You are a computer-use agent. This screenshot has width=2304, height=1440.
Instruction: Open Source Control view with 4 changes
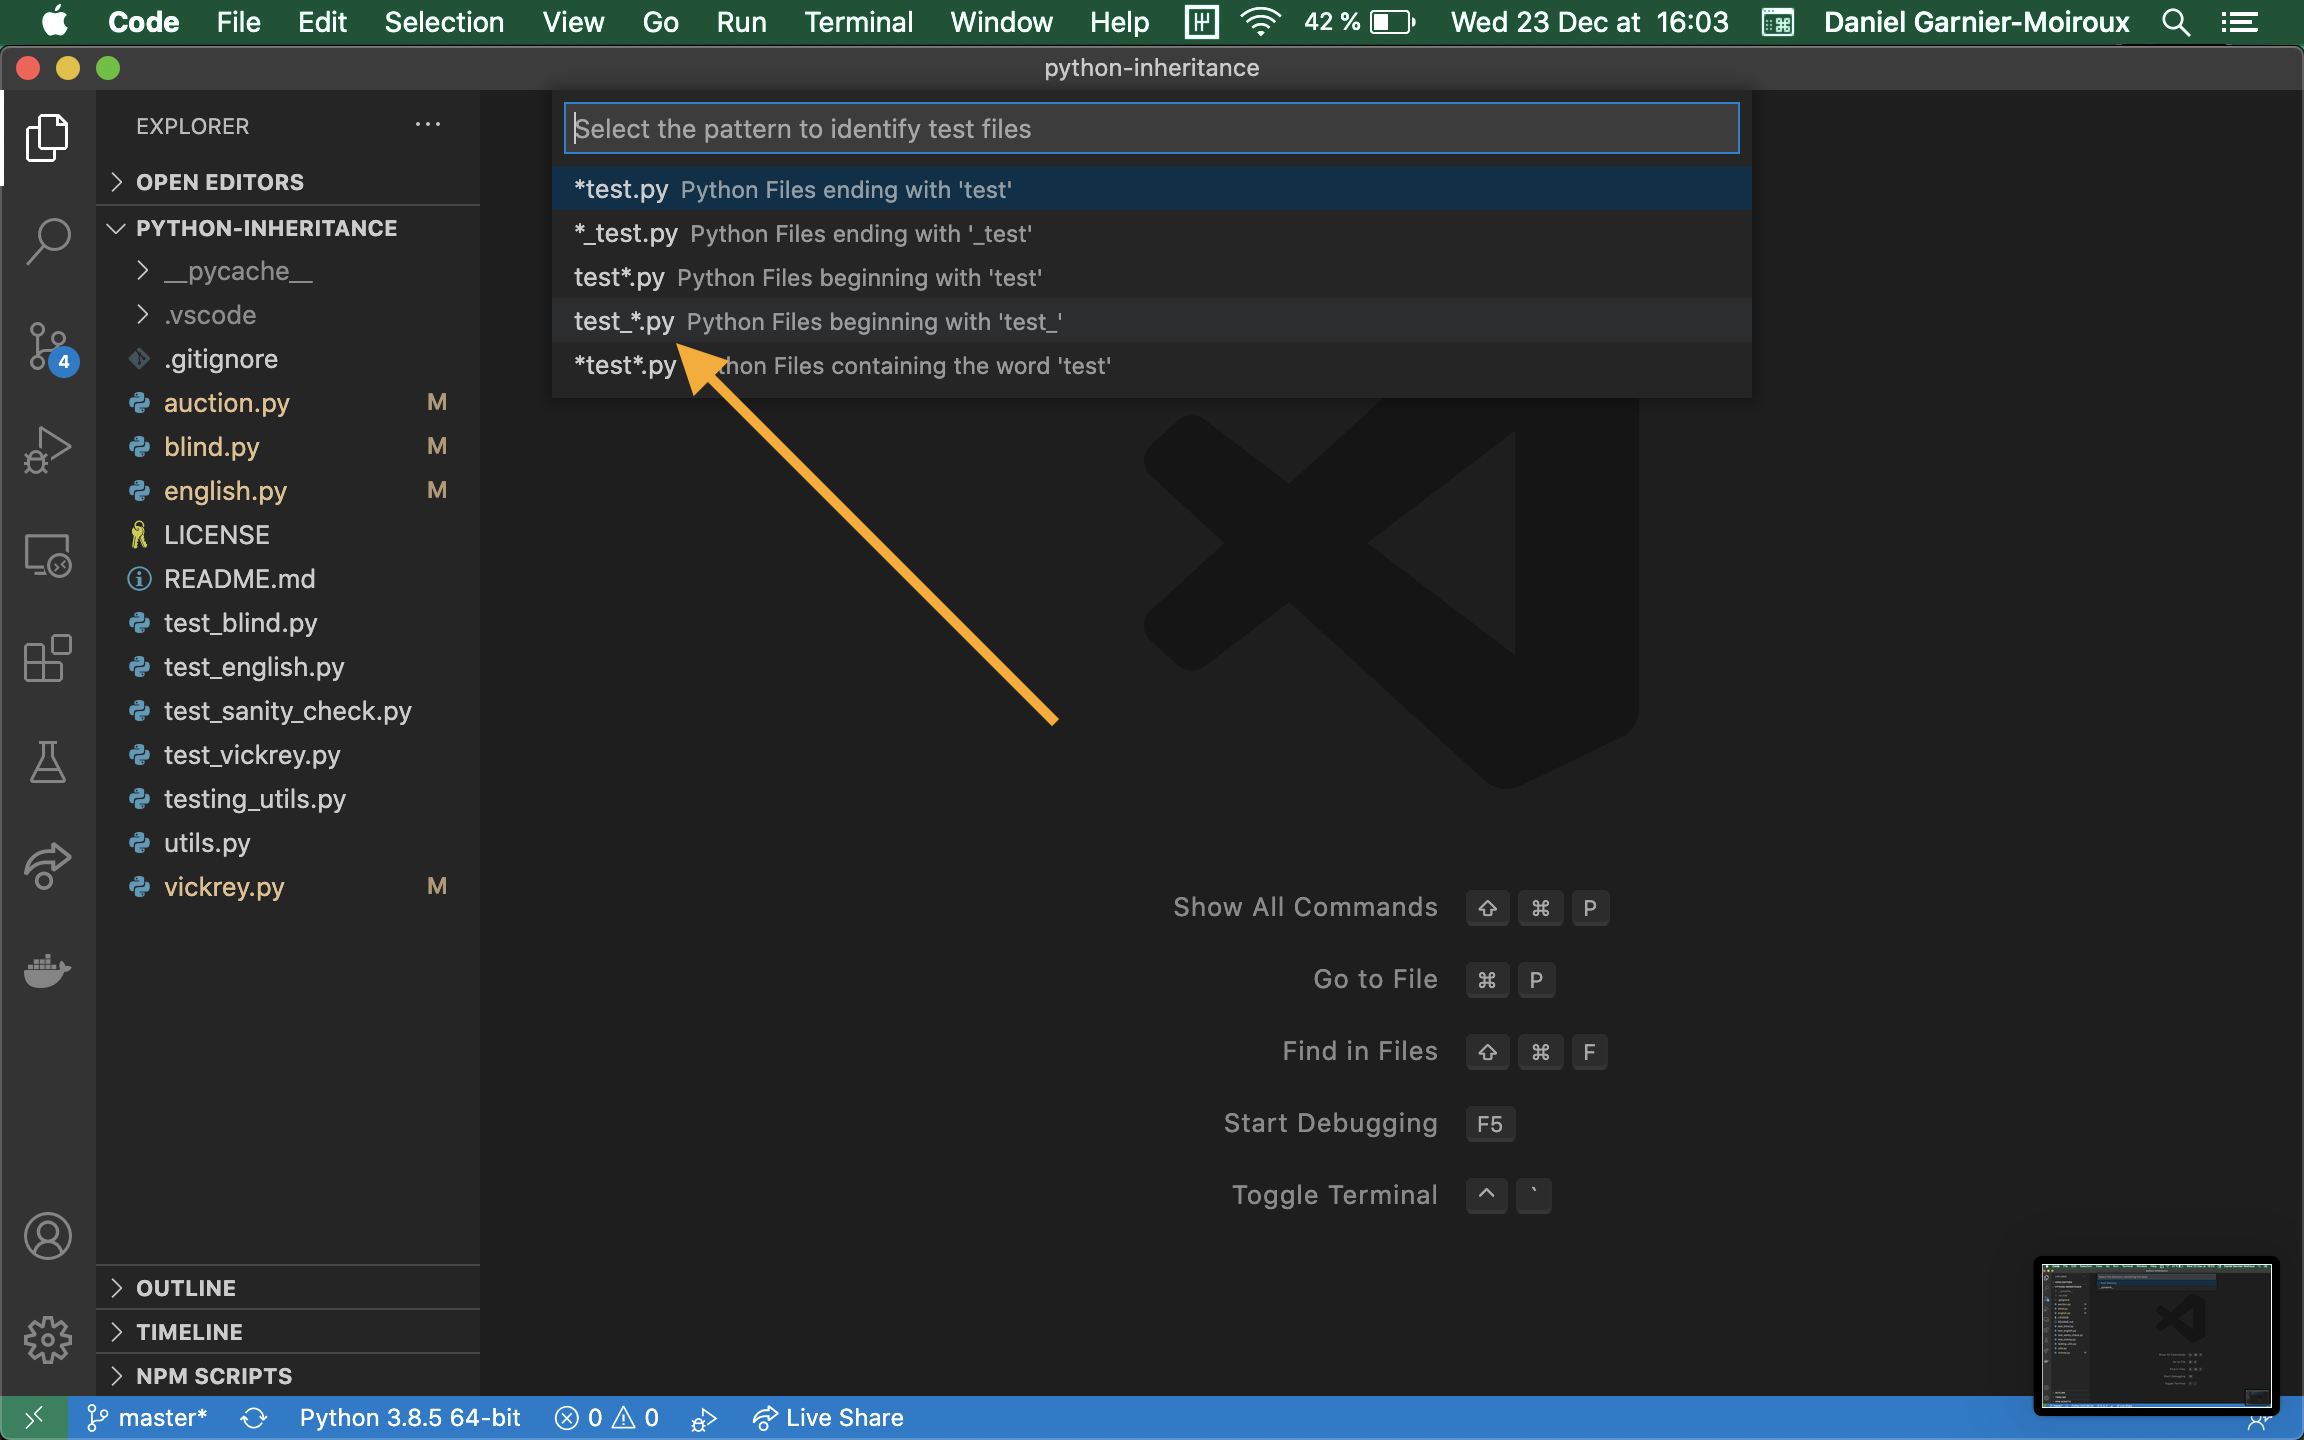pyautogui.click(x=47, y=346)
